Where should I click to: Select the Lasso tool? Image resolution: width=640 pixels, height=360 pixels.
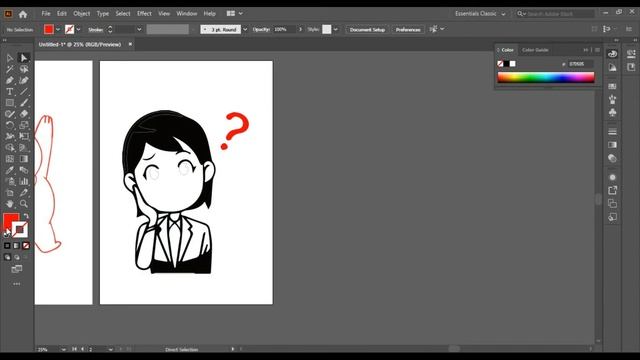24,69
